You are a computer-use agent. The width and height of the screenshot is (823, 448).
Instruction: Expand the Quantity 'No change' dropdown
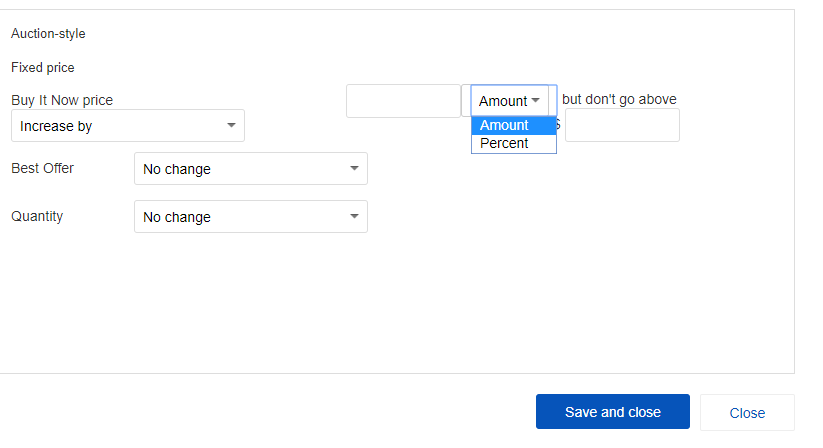coord(250,217)
